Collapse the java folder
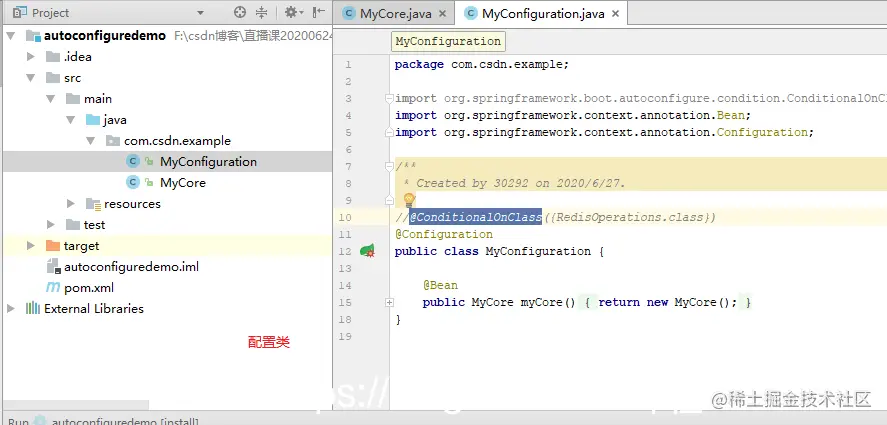 coord(71,119)
